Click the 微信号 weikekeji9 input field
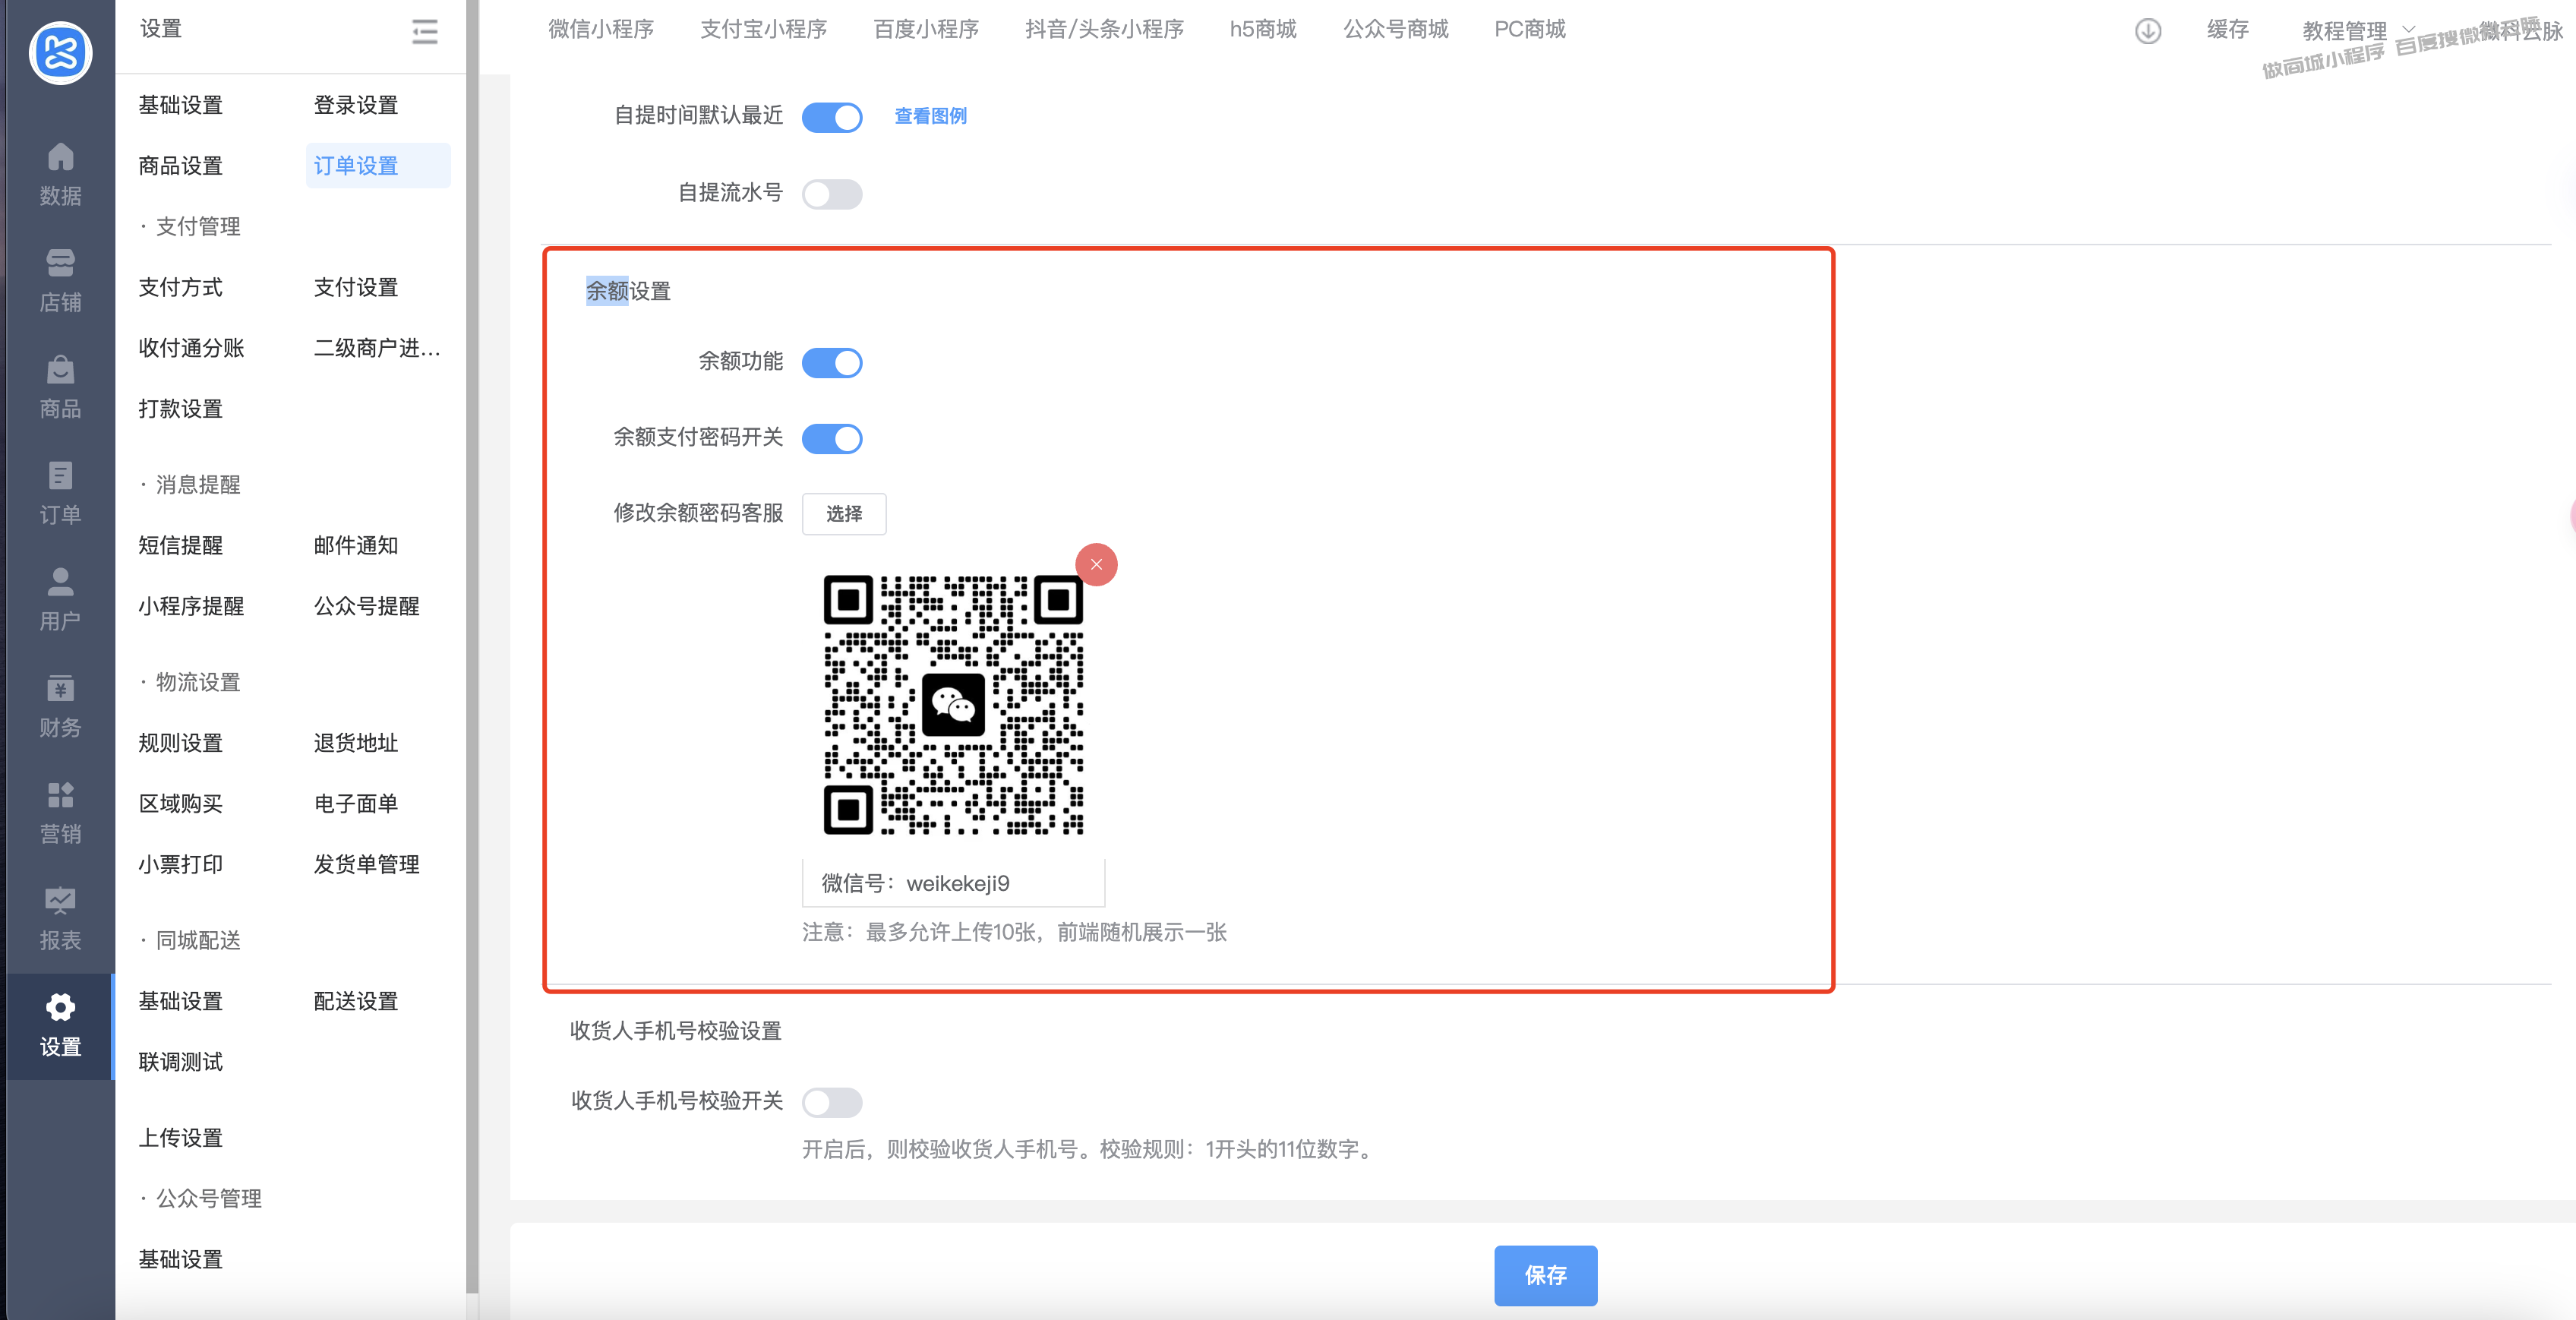The width and height of the screenshot is (2576, 1320). tap(953, 882)
